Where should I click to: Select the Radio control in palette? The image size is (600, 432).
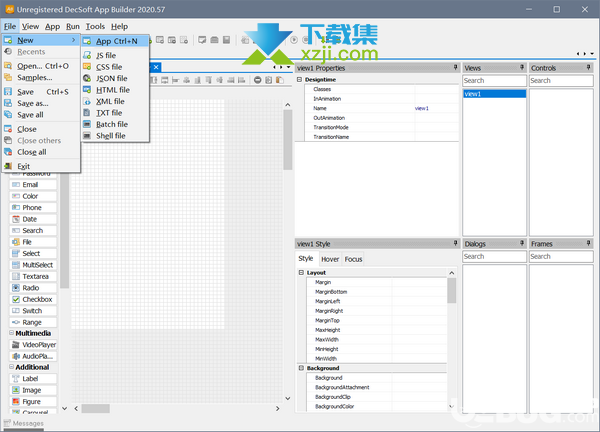click(33, 288)
